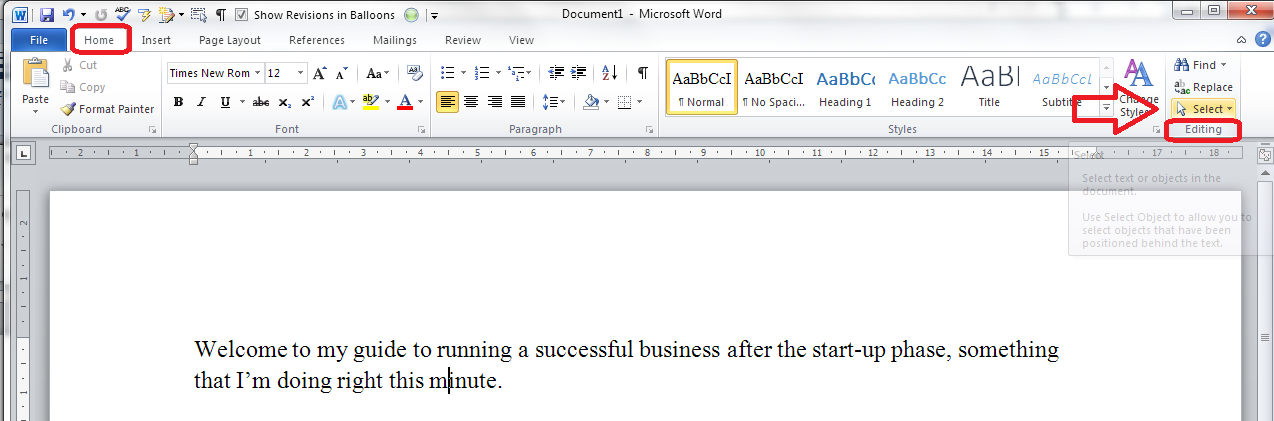The height and width of the screenshot is (421, 1274).
Task: Switch to the Page Layout tab
Action: (229, 40)
